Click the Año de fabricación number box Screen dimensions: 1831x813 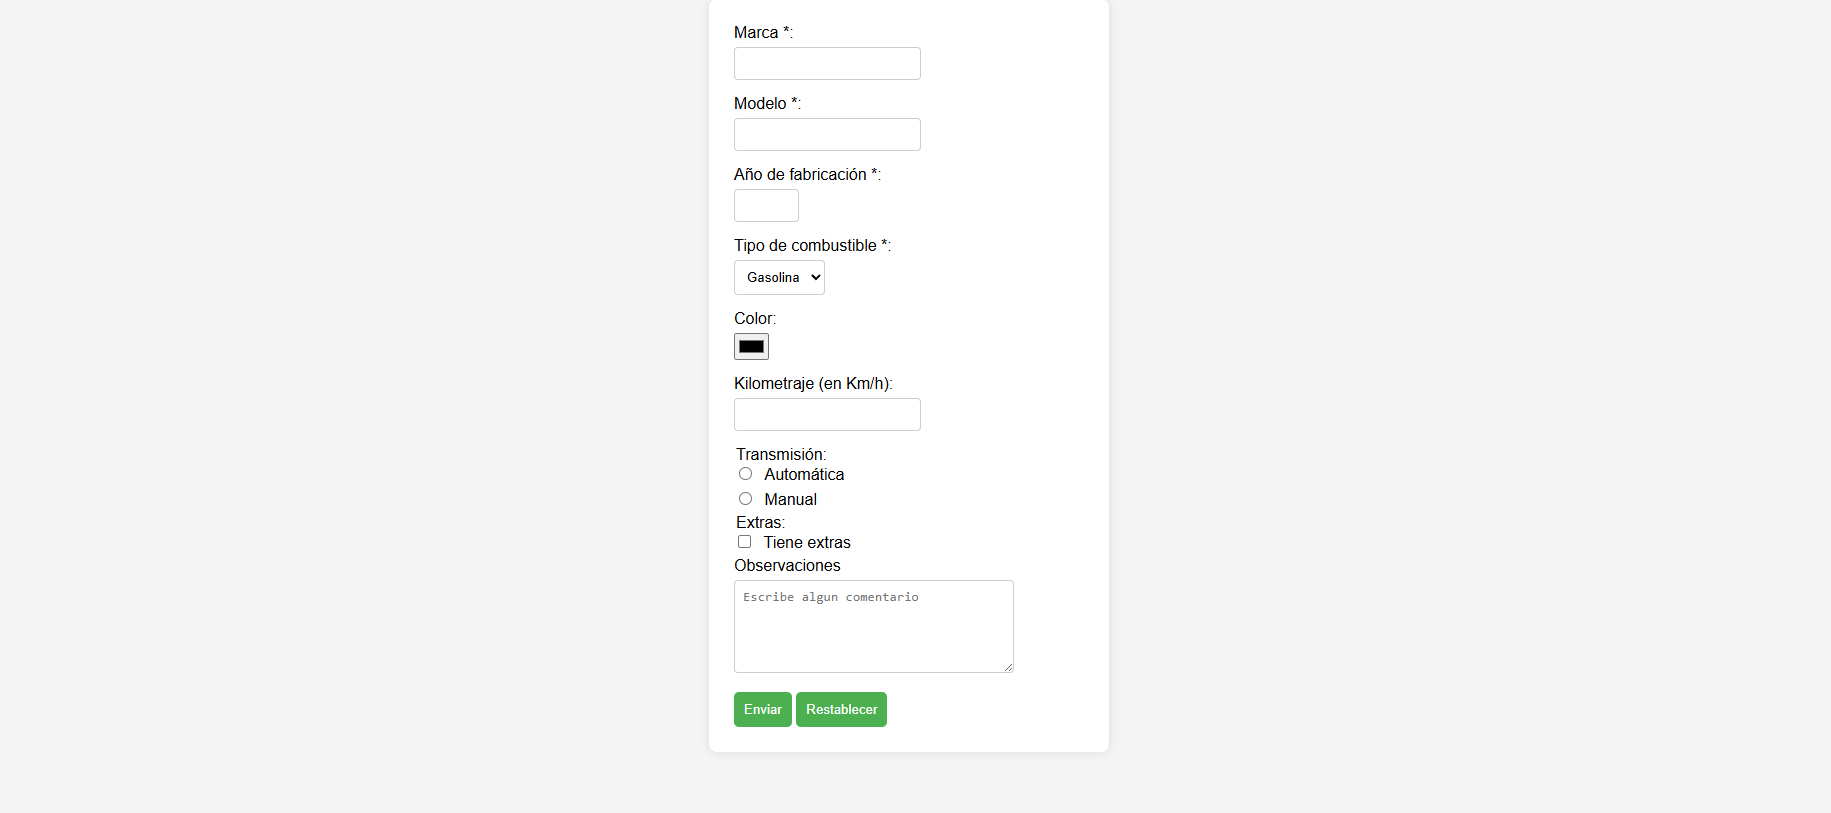[x=766, y=206]
